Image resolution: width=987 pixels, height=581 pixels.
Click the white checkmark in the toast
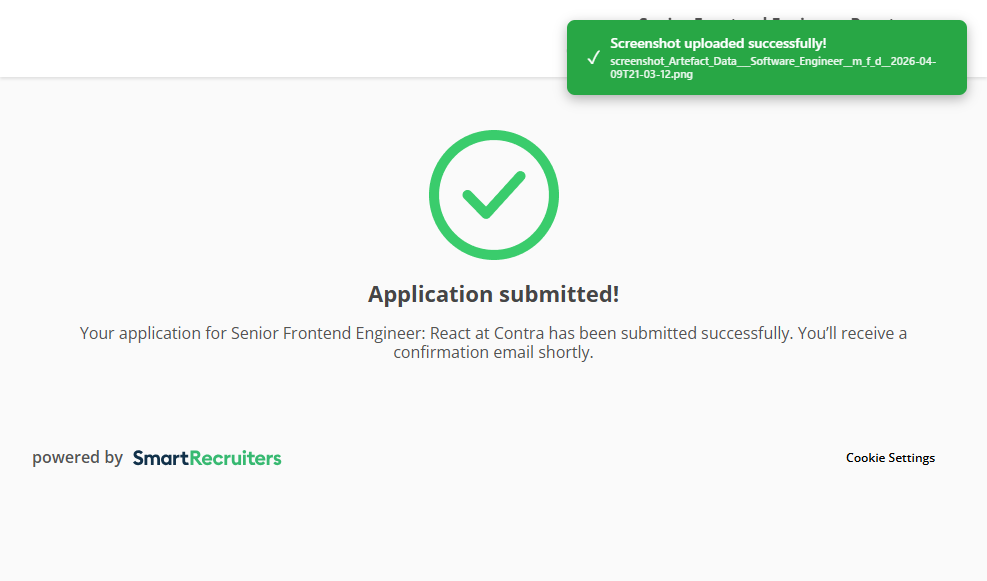coord(593,57)
